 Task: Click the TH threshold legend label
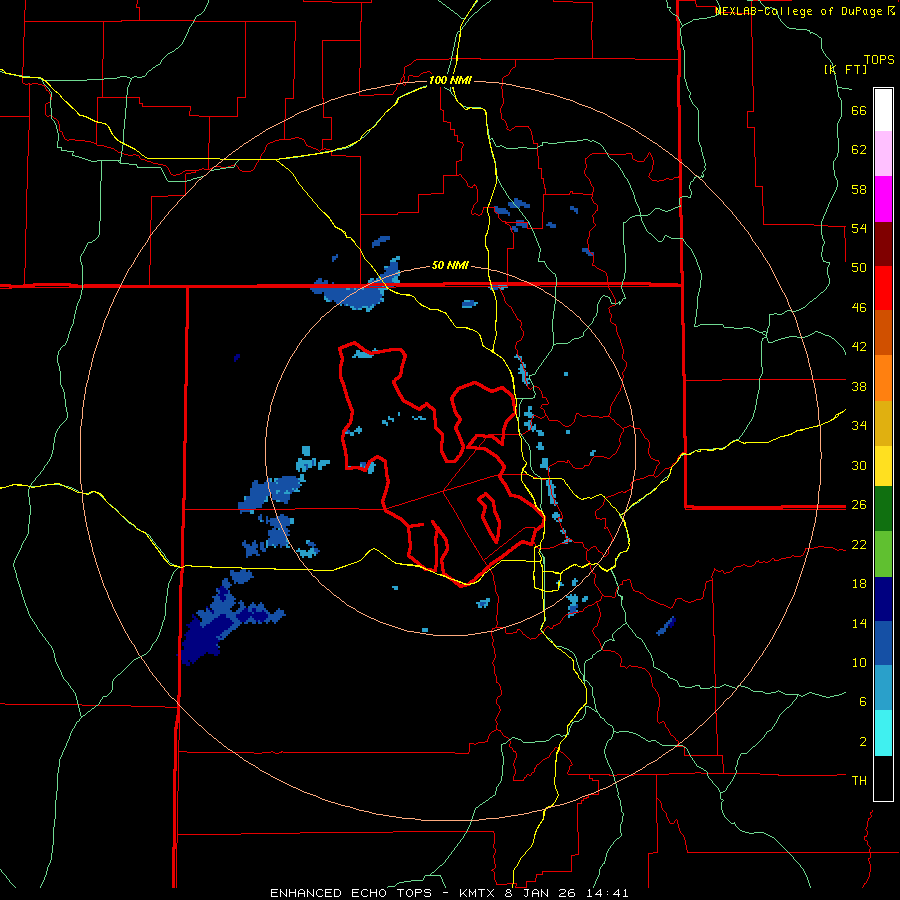pyautogui.click(x=859, y=781)
